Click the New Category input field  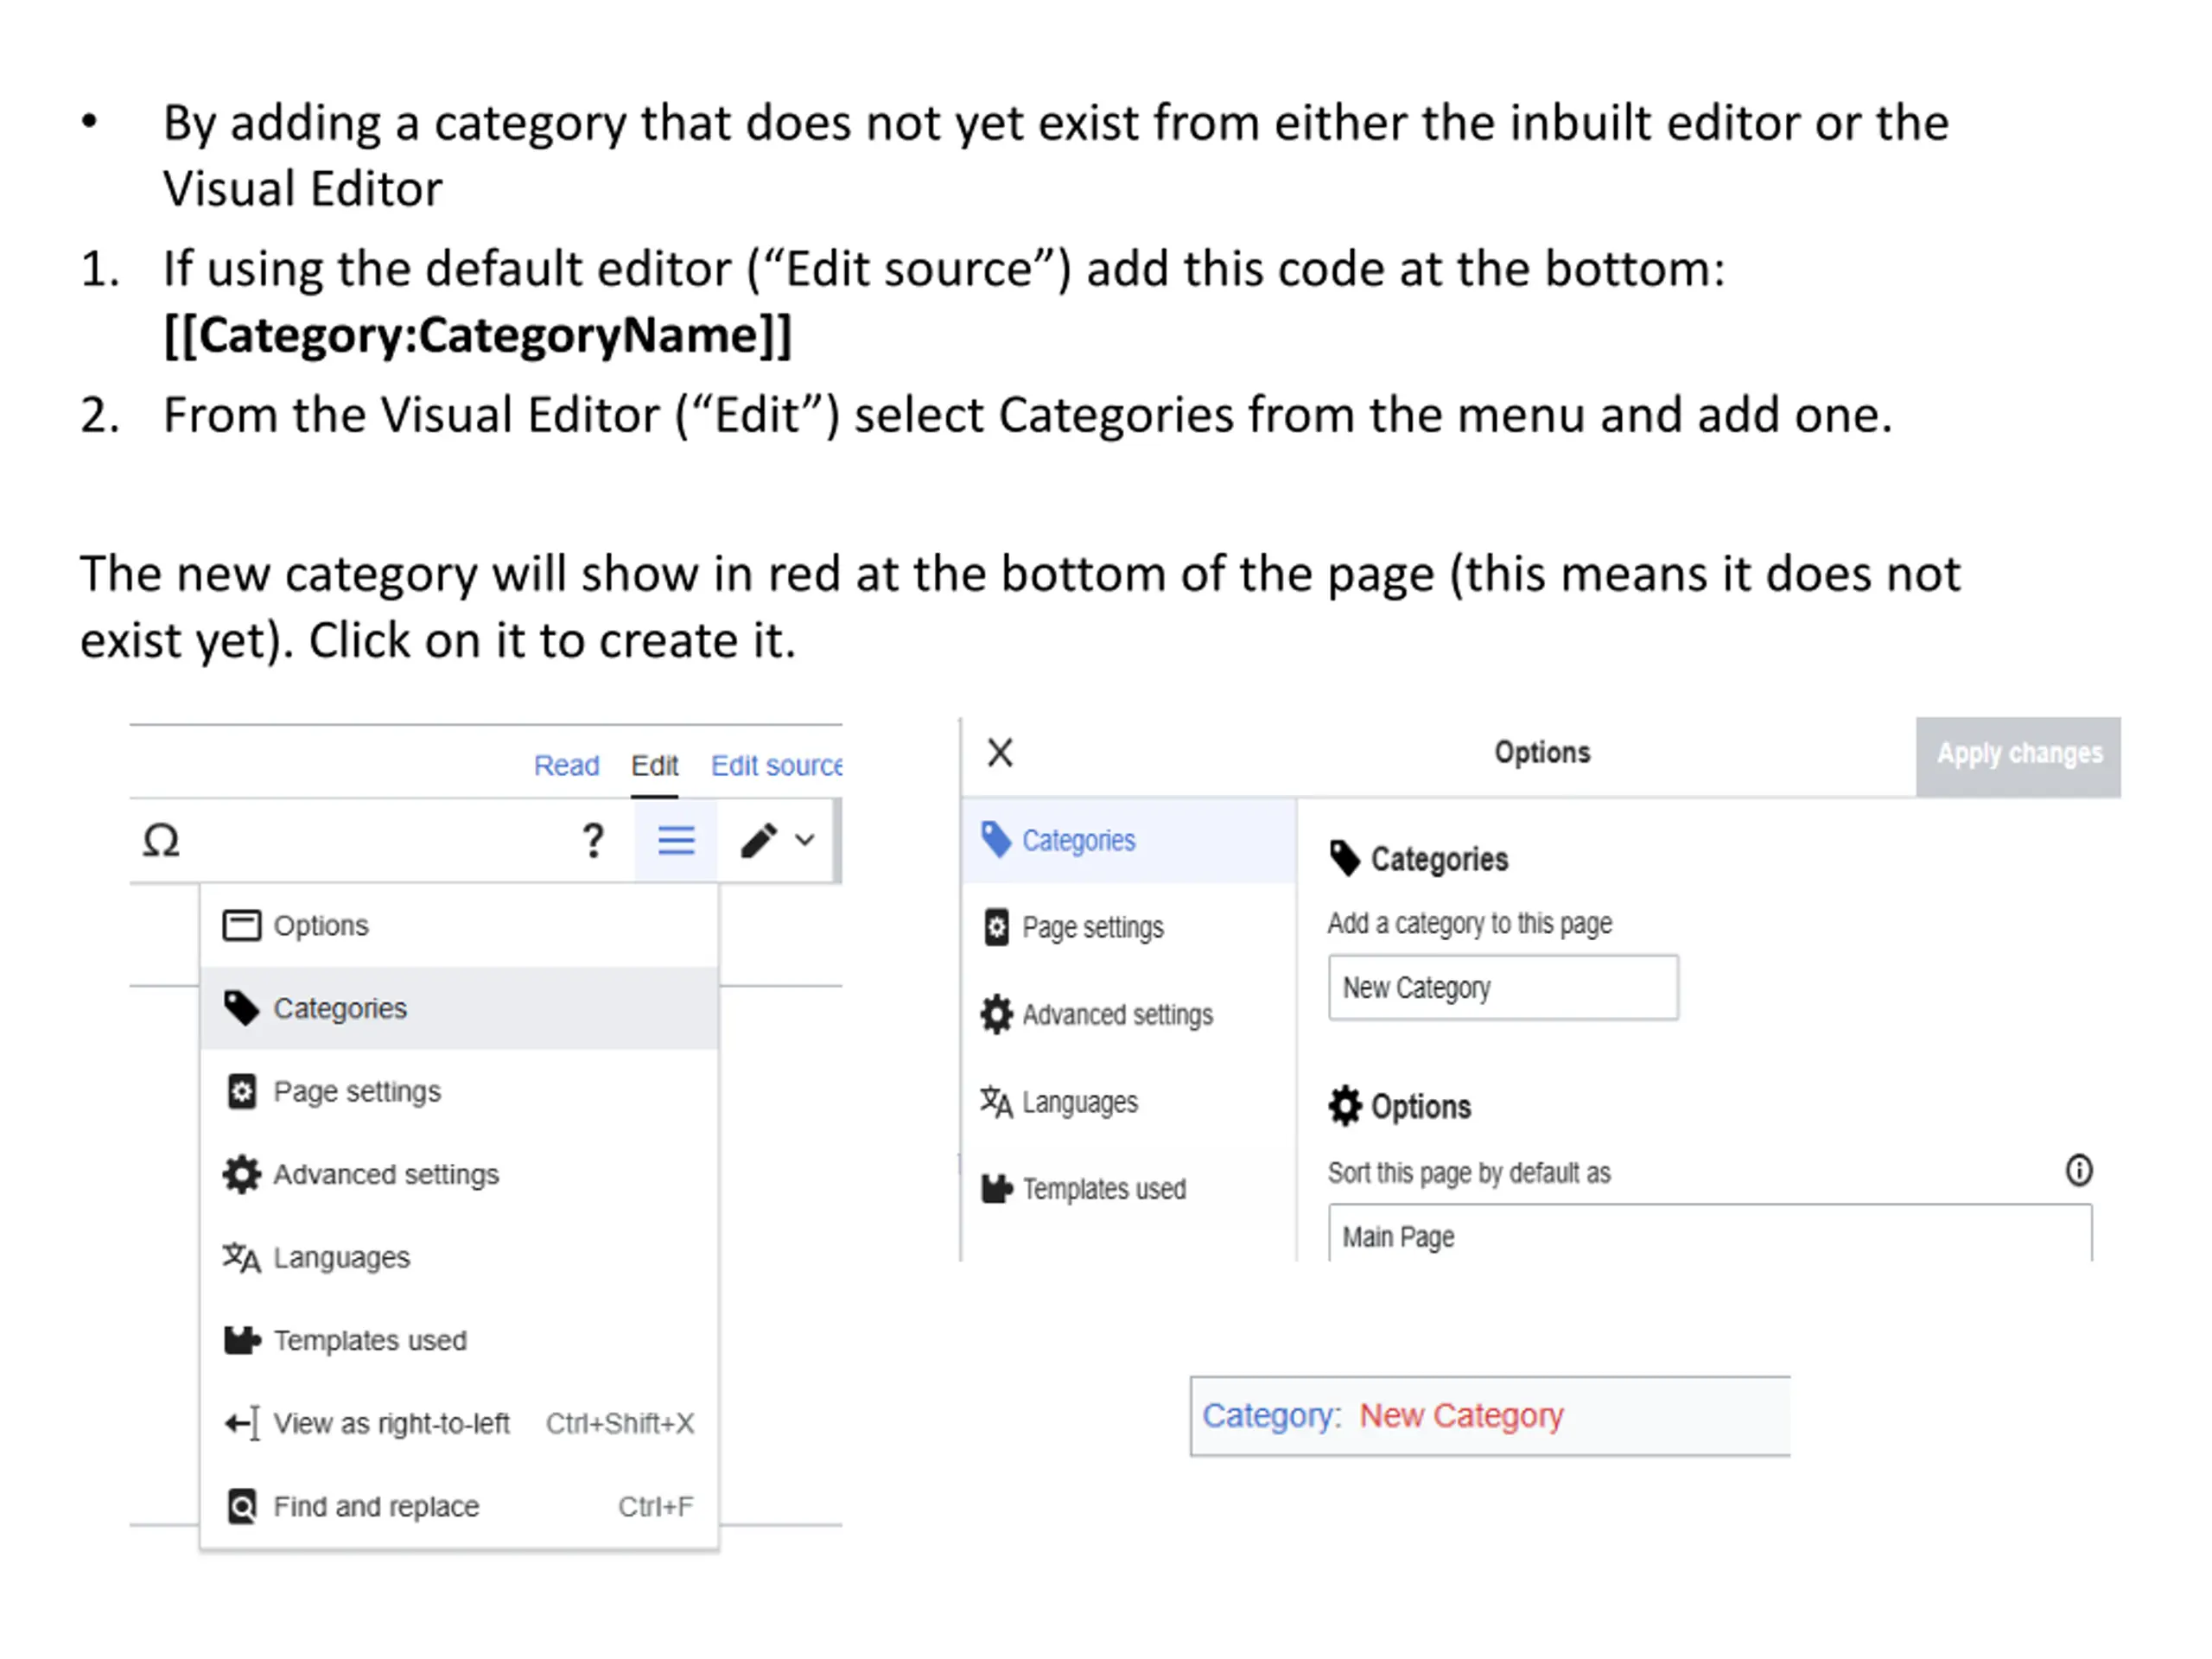point(1503,988)
